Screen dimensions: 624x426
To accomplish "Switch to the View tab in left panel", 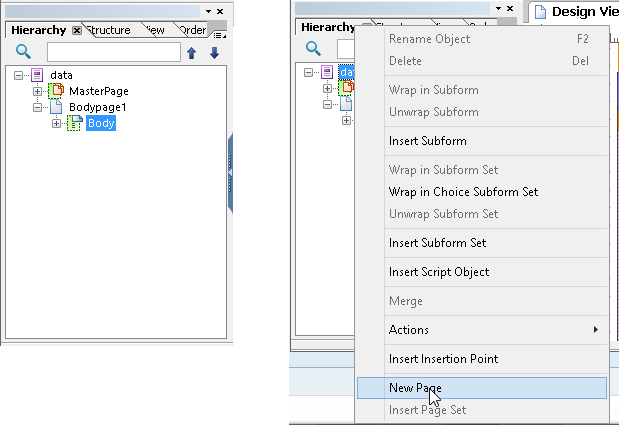I will [155, 30].
